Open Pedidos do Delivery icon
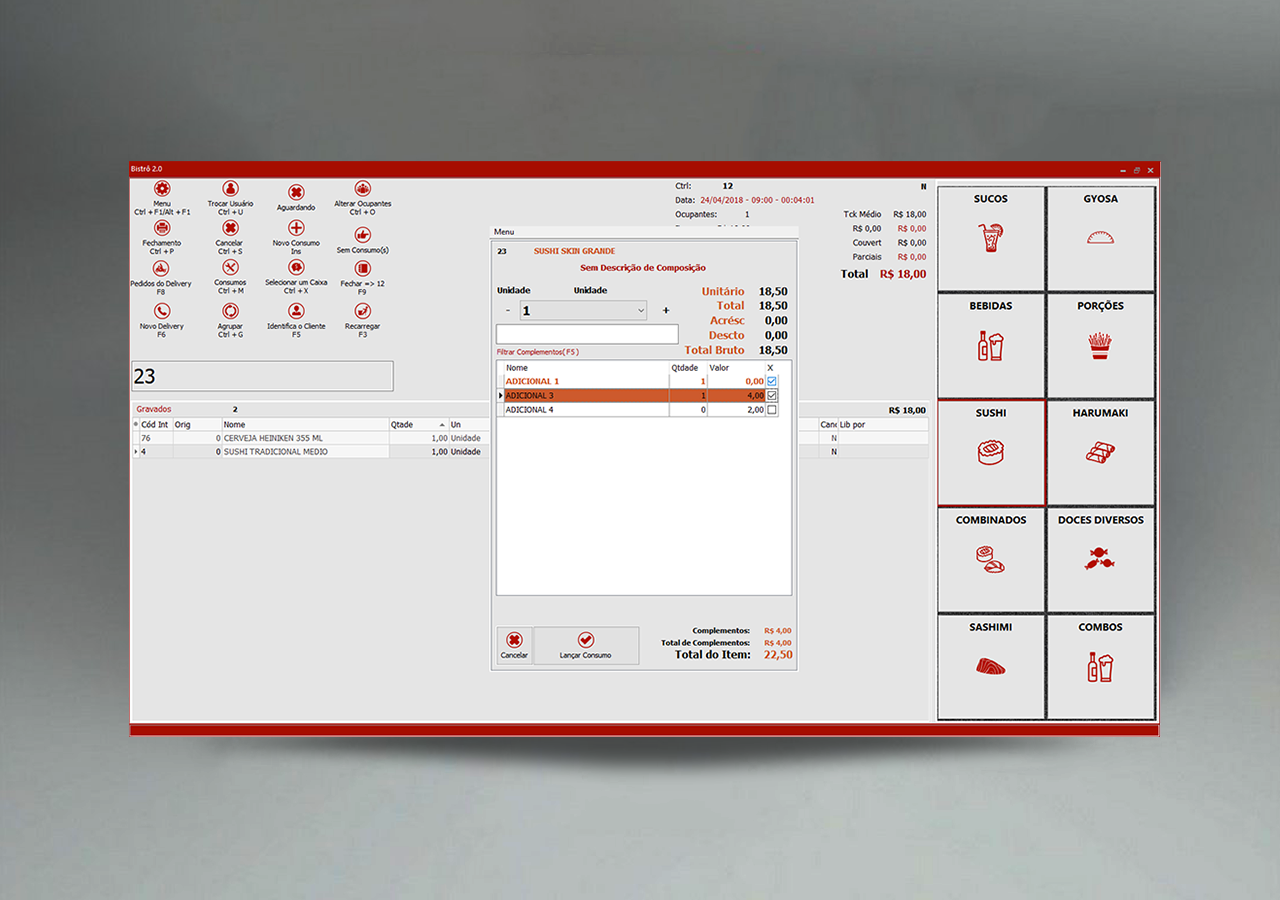The height and width of the screenshot is (900, 1280). 161,268
